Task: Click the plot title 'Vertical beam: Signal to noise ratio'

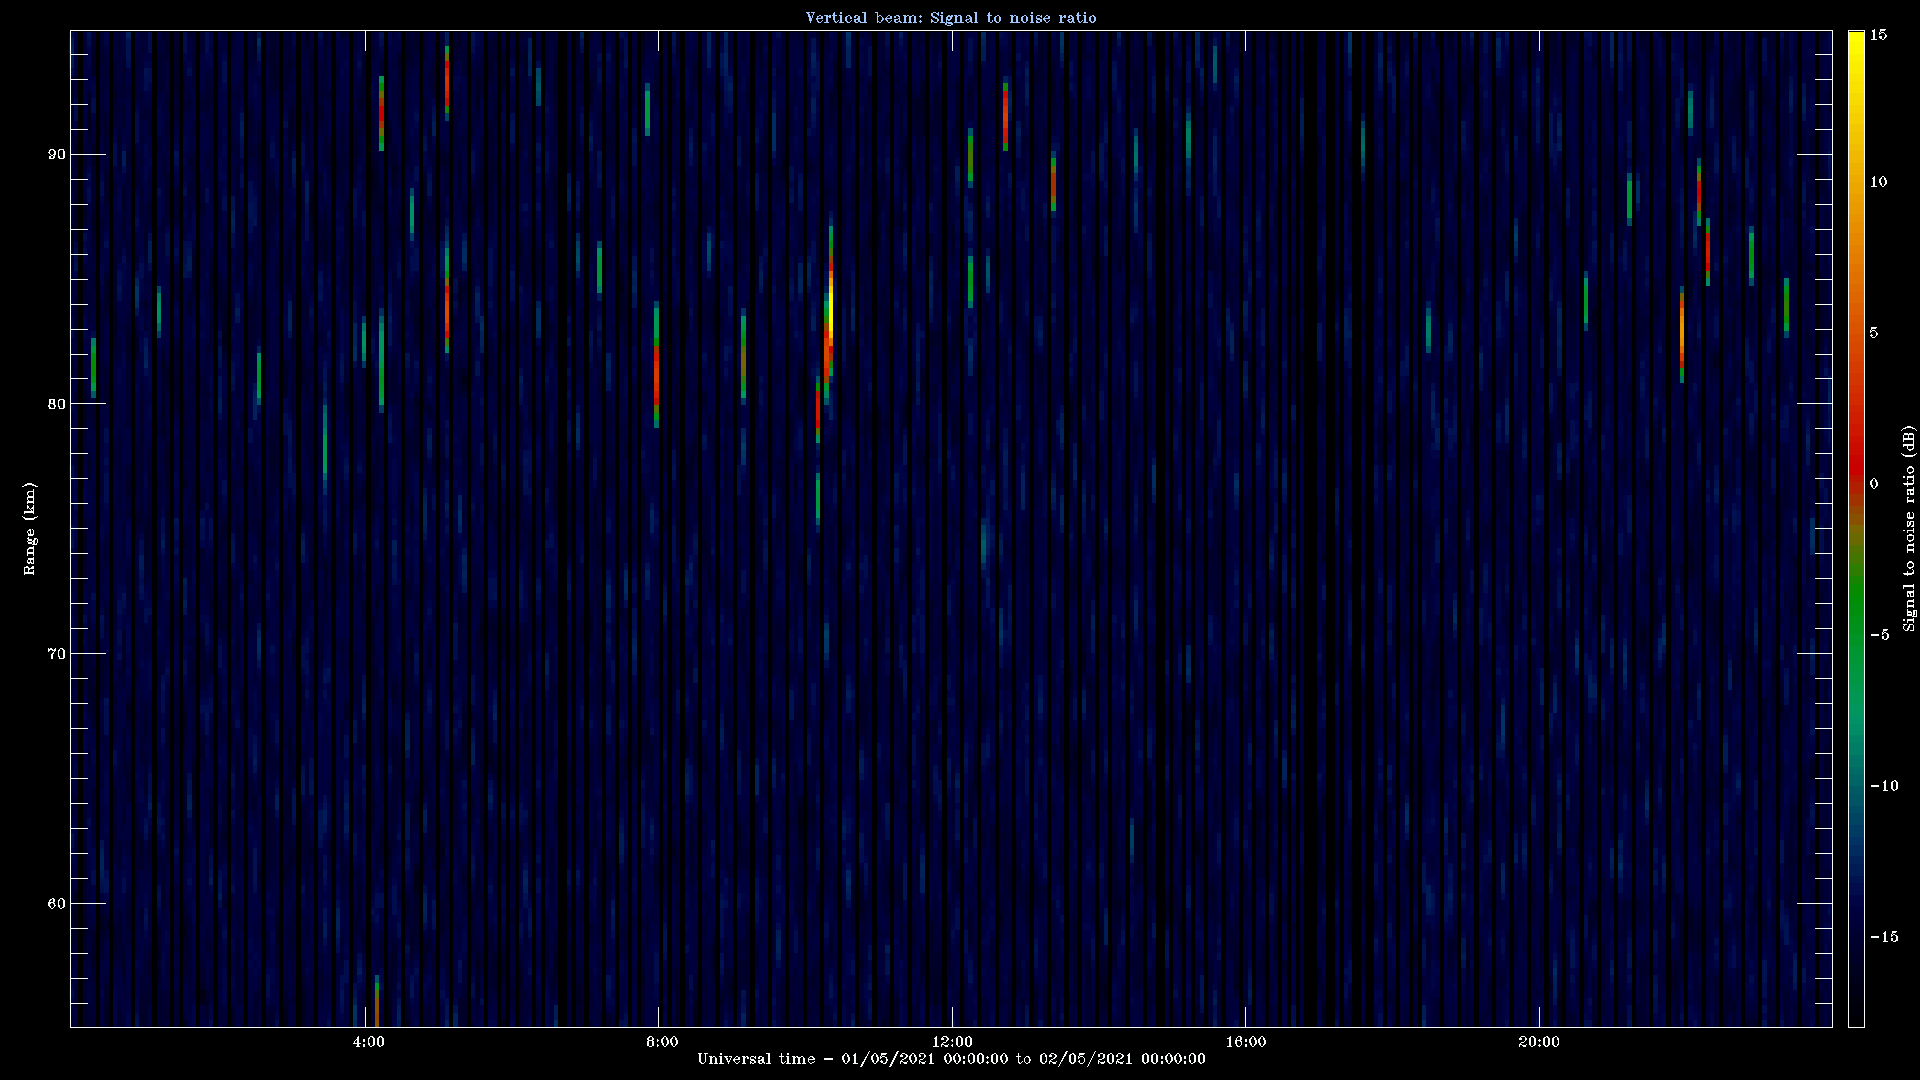Action: tap(951, 17)
